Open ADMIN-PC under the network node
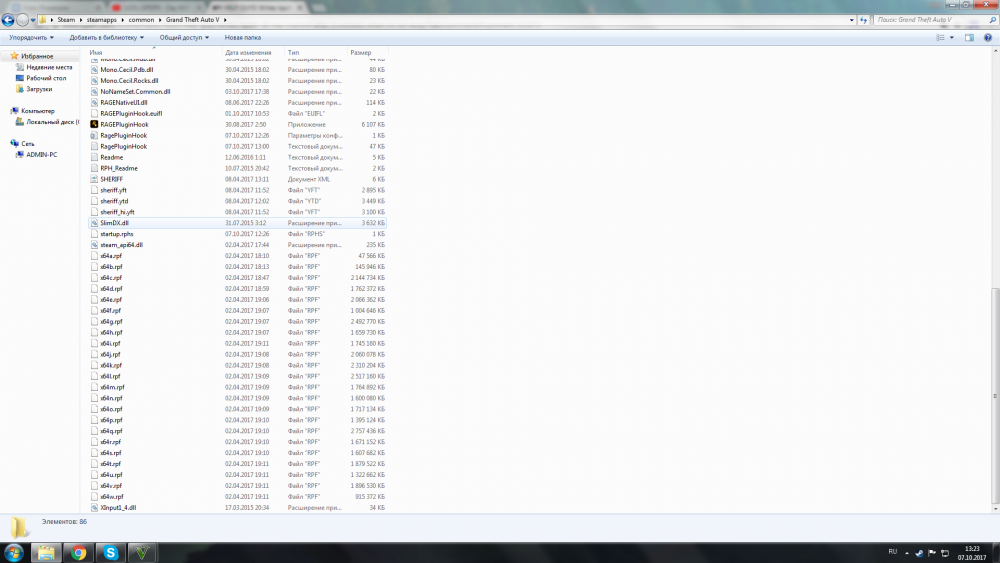Image resolution: width=1000 pixels, height=563 pixels. 41,155
